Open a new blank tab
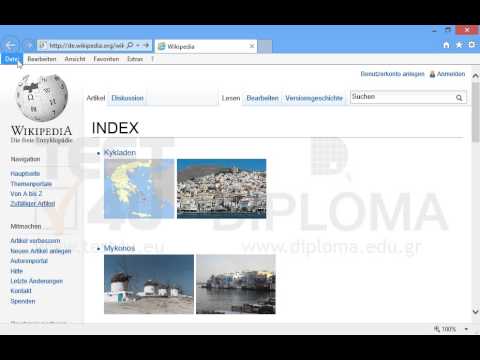This screenshot has width=480, height=360. coord(265,46)
